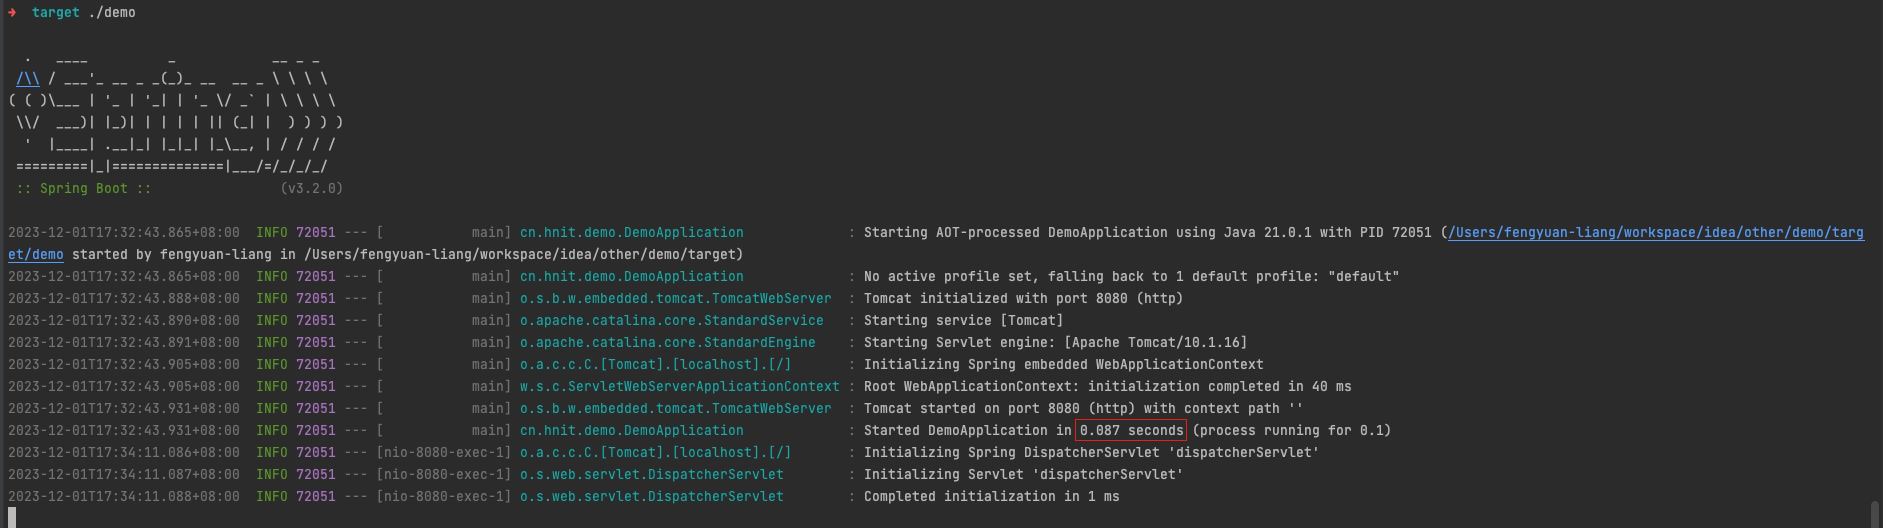1883x528 pixels.
Task: Click the "(v3.2.0)" version text
Action: point(311,189)
